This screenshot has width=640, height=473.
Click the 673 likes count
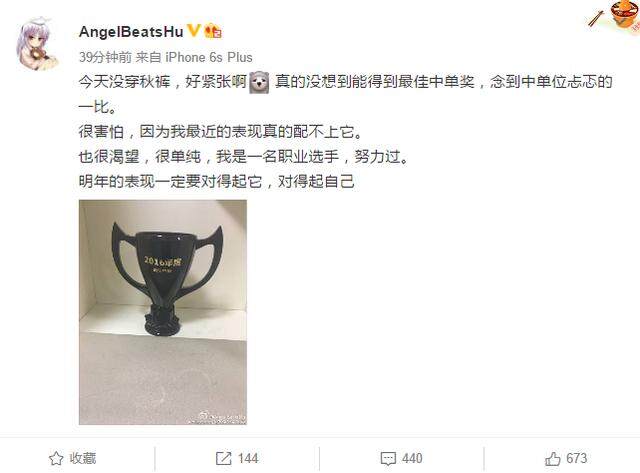point(576,458)
